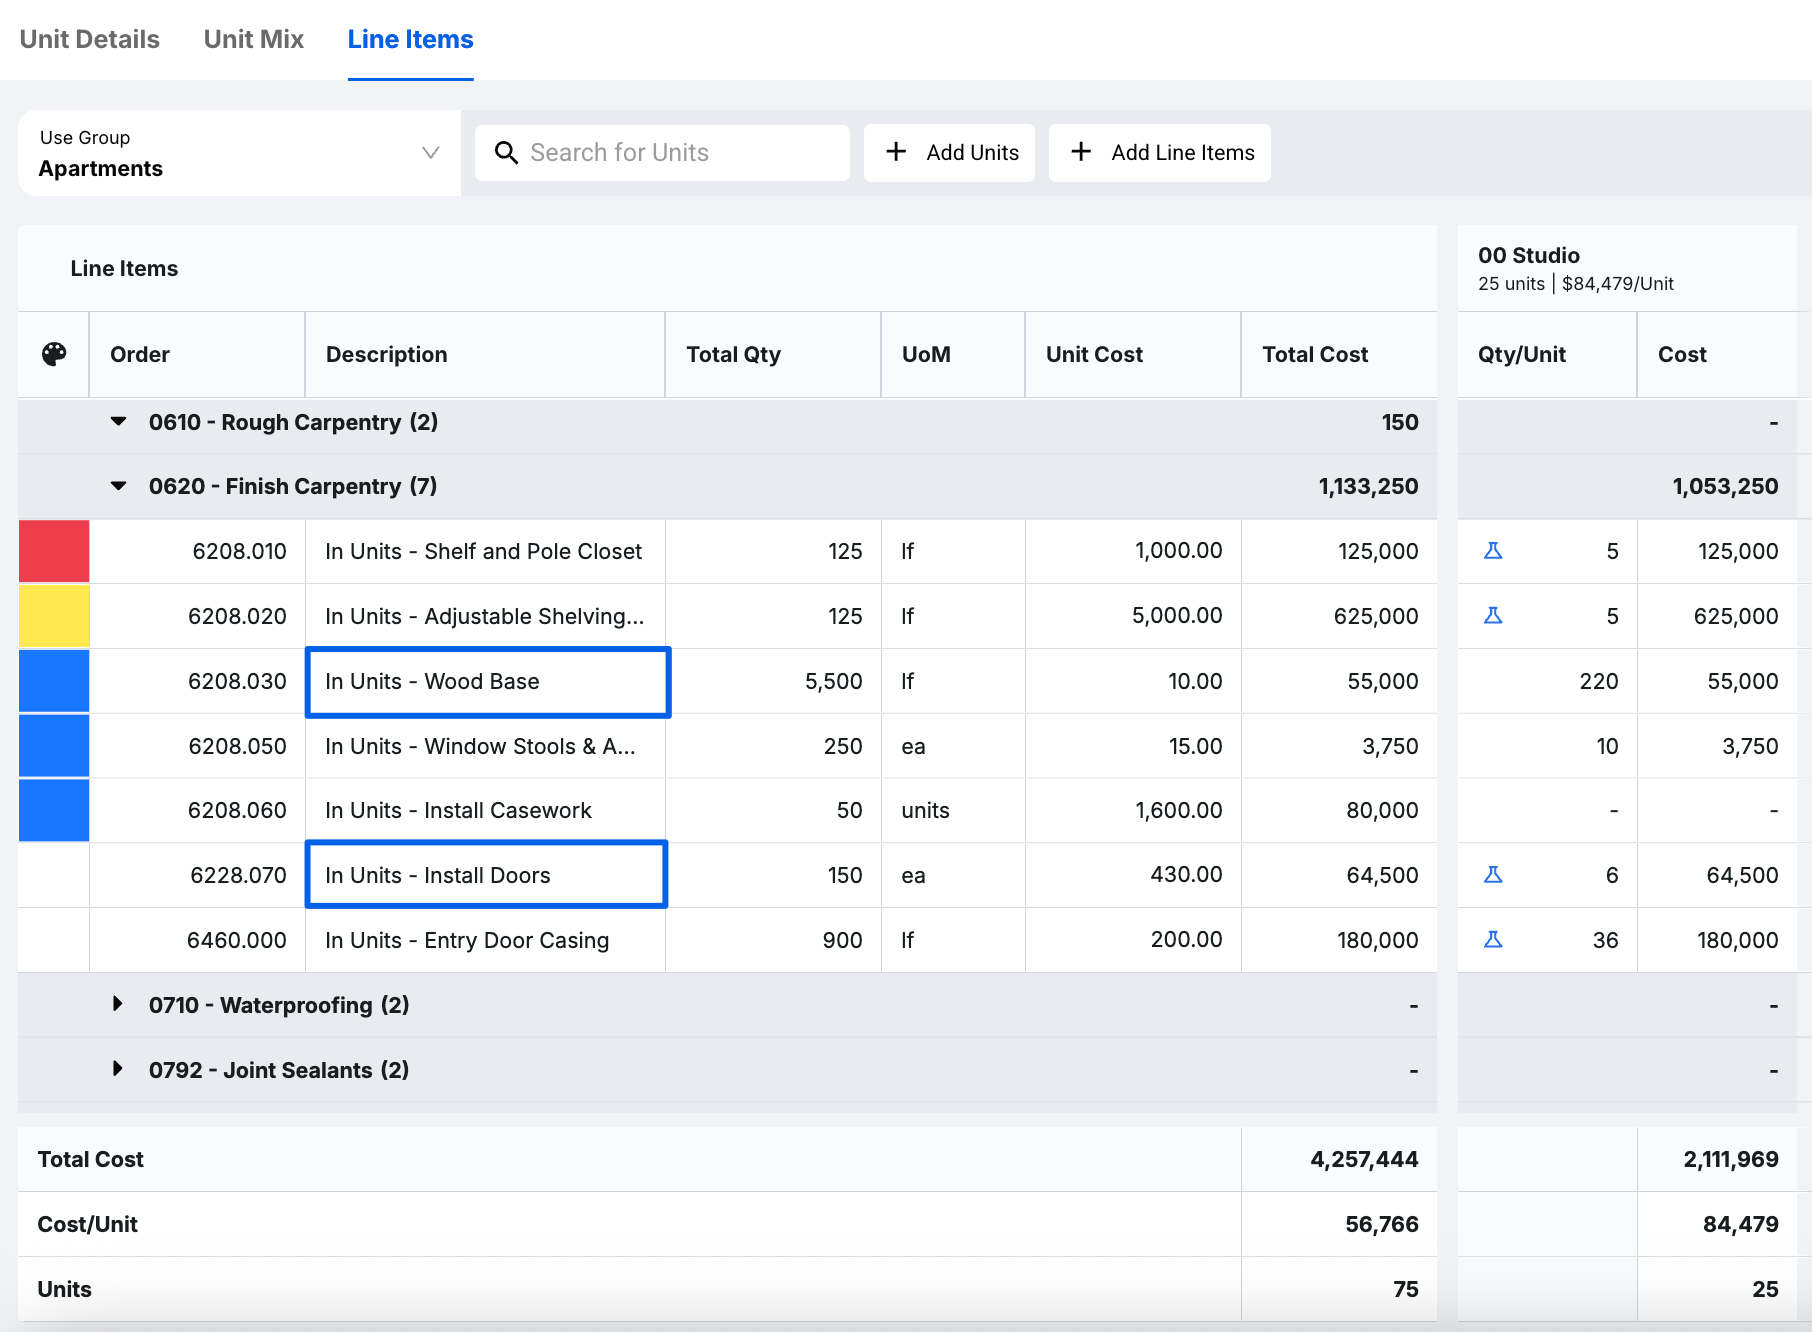Select the In Units - Wood Base description cell
This screenshot has width=1812, height=1332.
(x=487, y=682)
